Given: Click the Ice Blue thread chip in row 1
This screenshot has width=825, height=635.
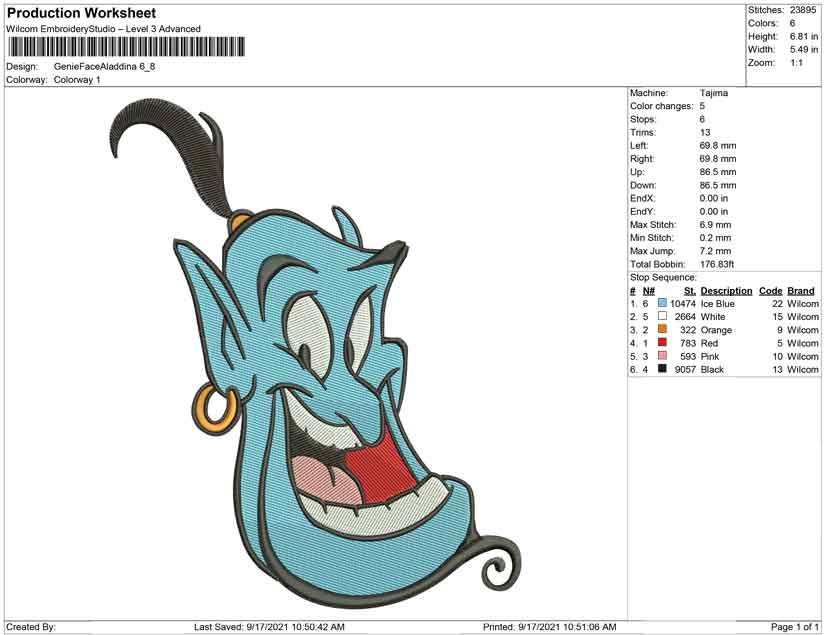Looking at the screenshot, I should click(x=660, y=303).
